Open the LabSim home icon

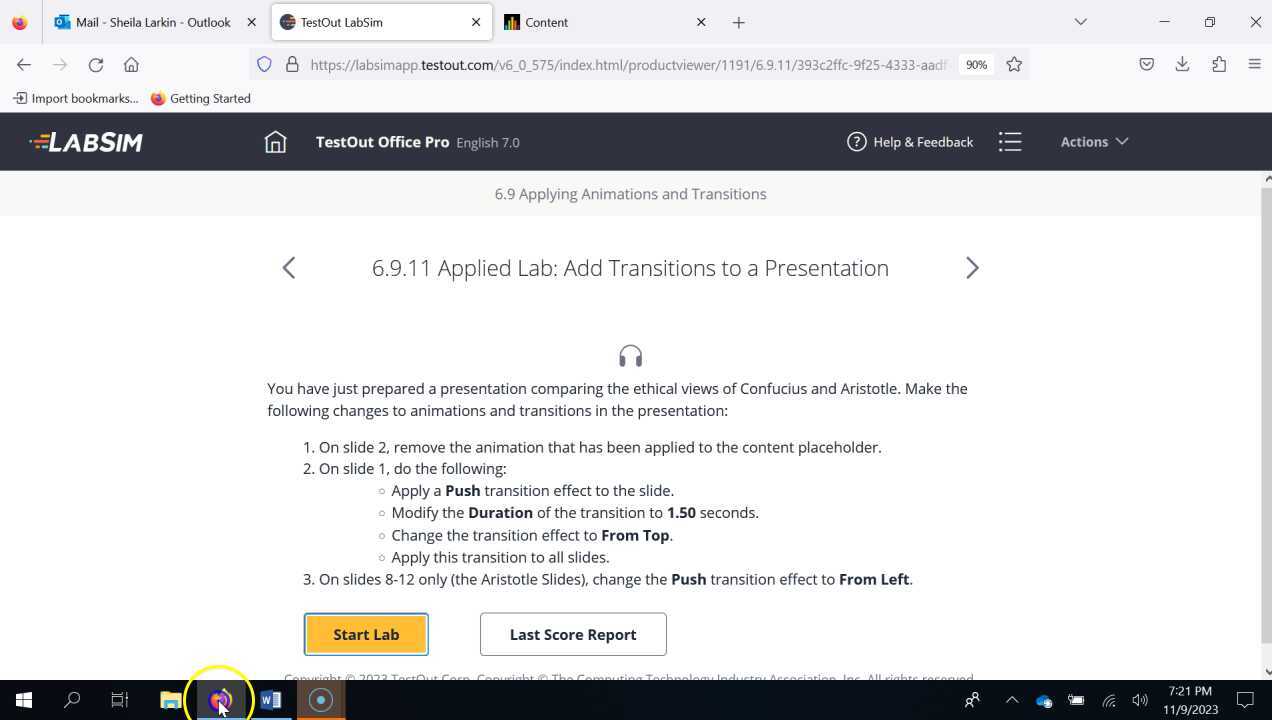pos(275,141)
